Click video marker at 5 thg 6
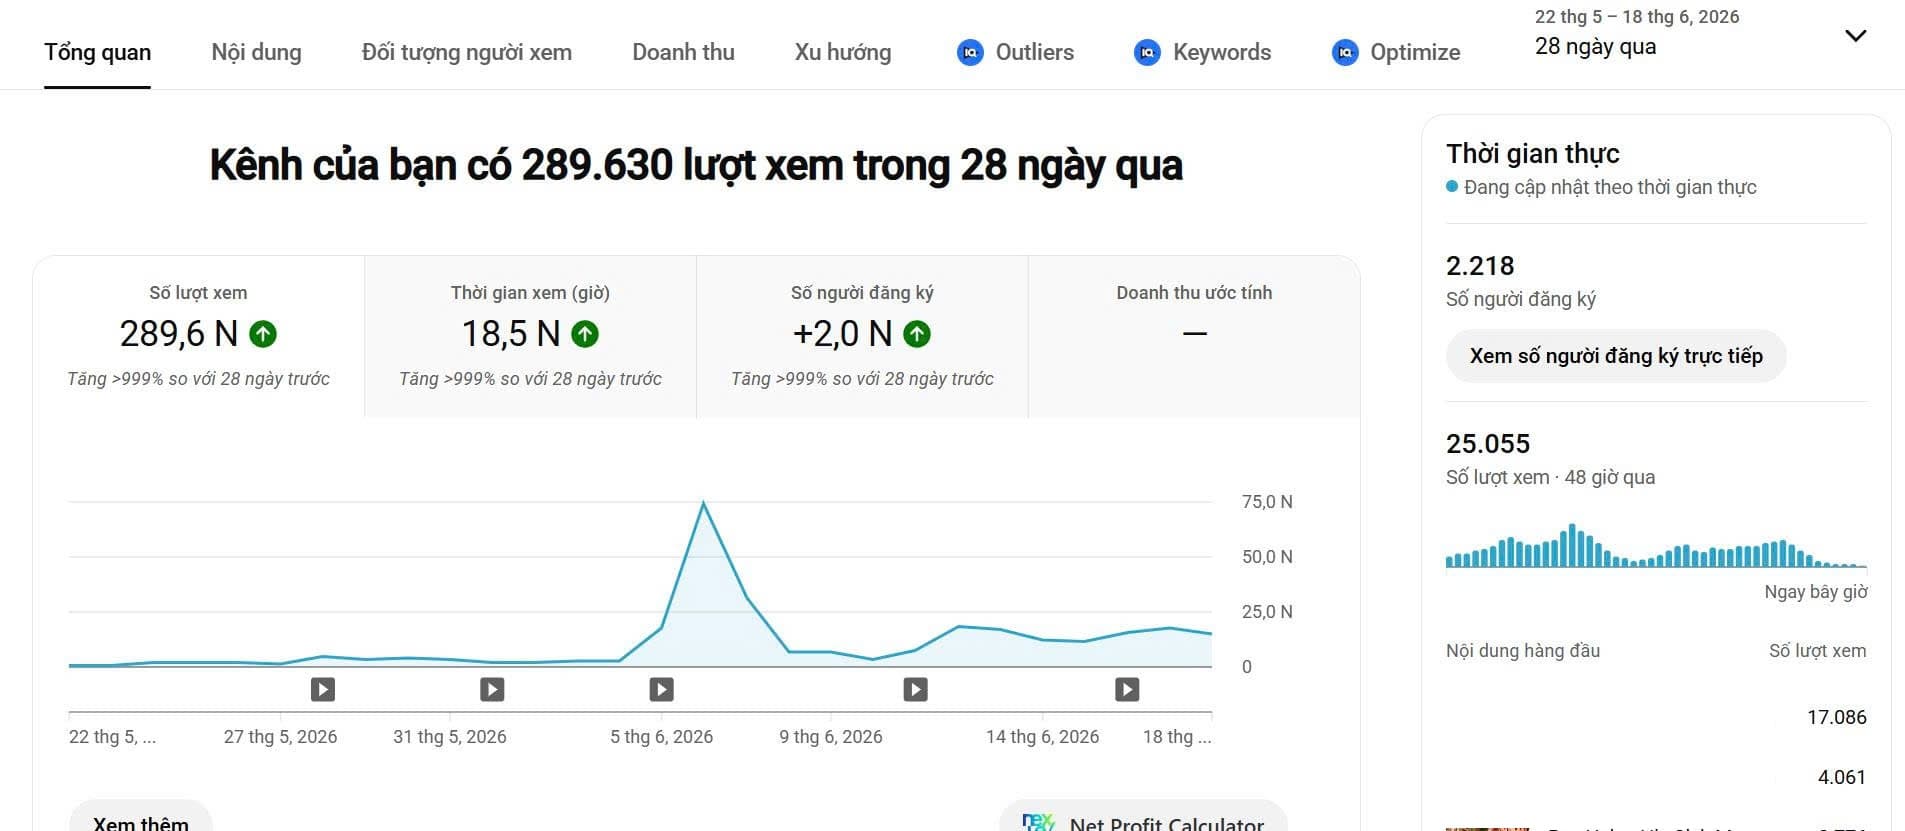This screenshot has width=1905, height=831. [x=661, y=689]
